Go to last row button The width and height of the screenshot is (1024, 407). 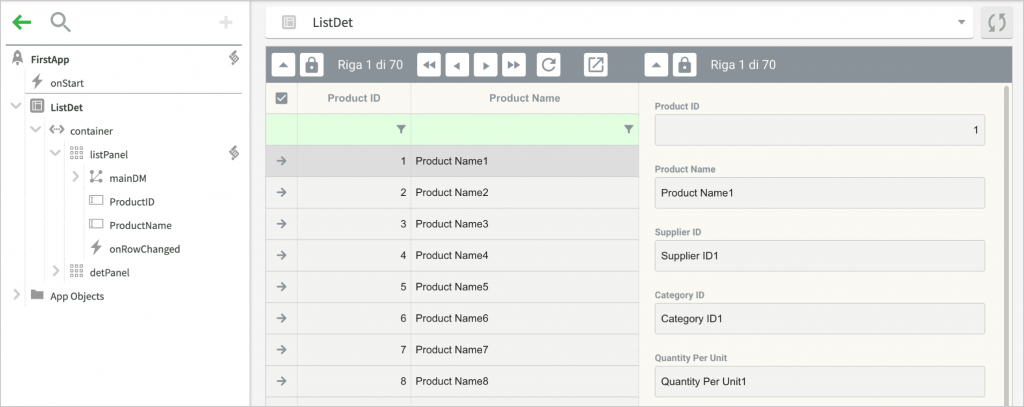[x=514, y=65]
